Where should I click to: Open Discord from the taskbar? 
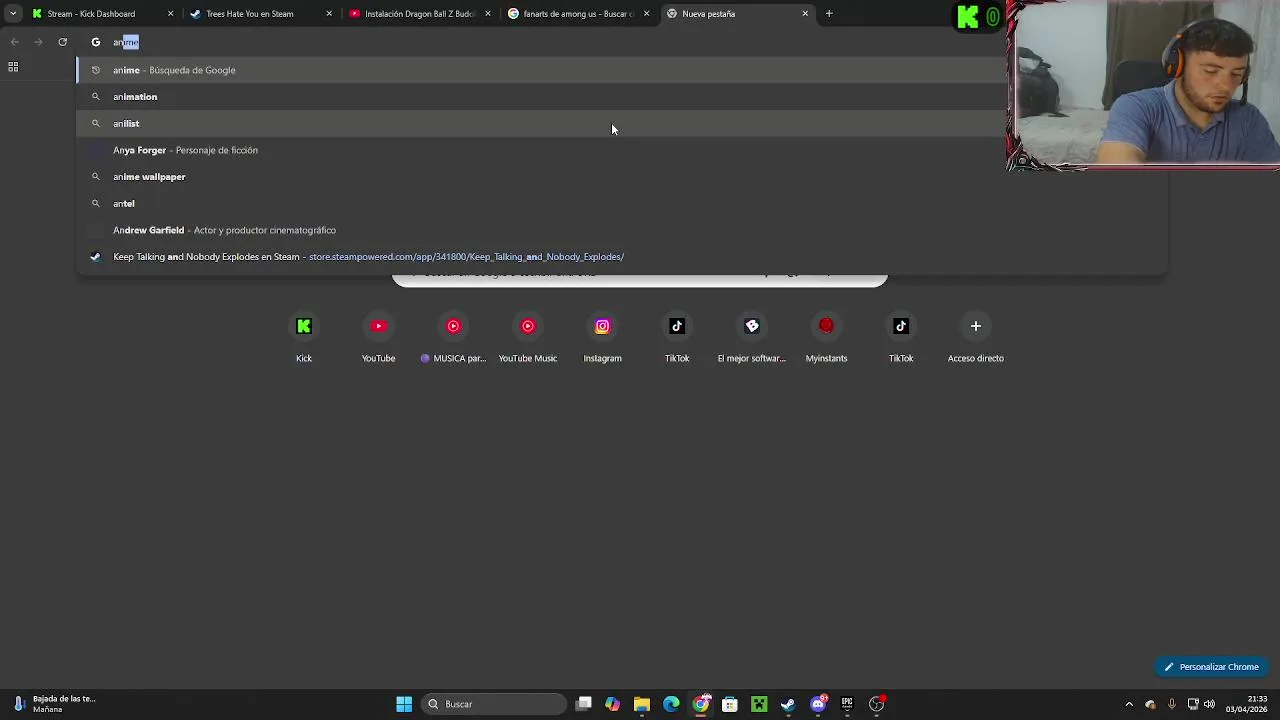click(818, 704)
